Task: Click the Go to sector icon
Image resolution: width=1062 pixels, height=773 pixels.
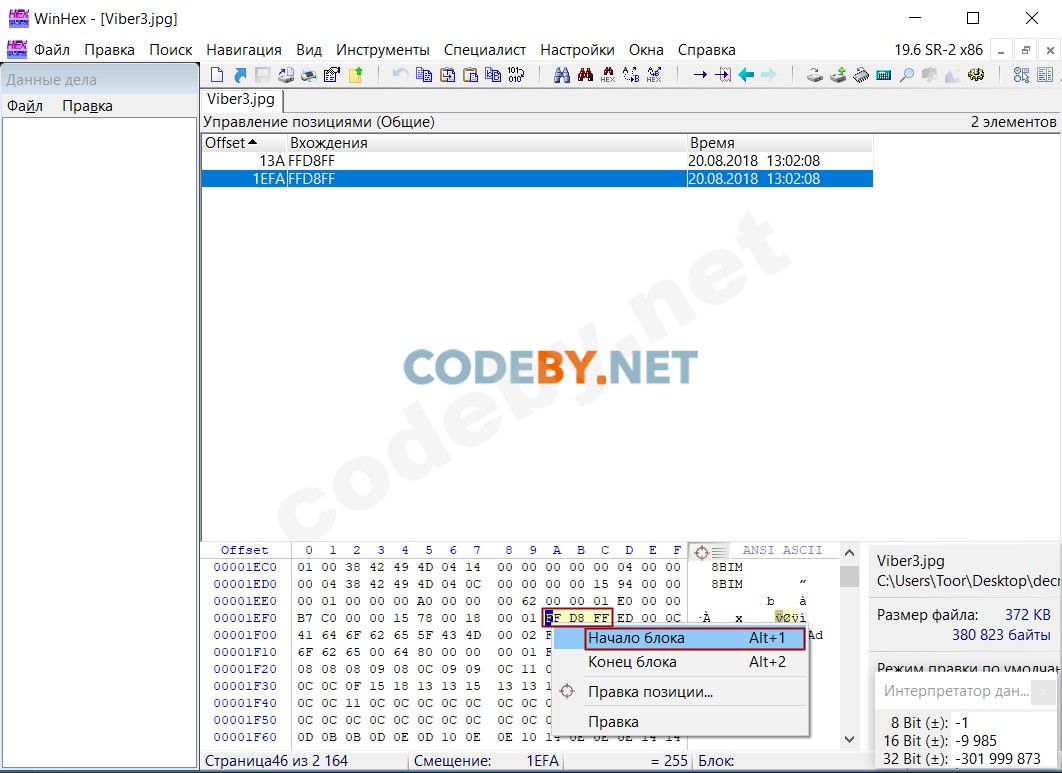Action: click(x=723, y=75)
